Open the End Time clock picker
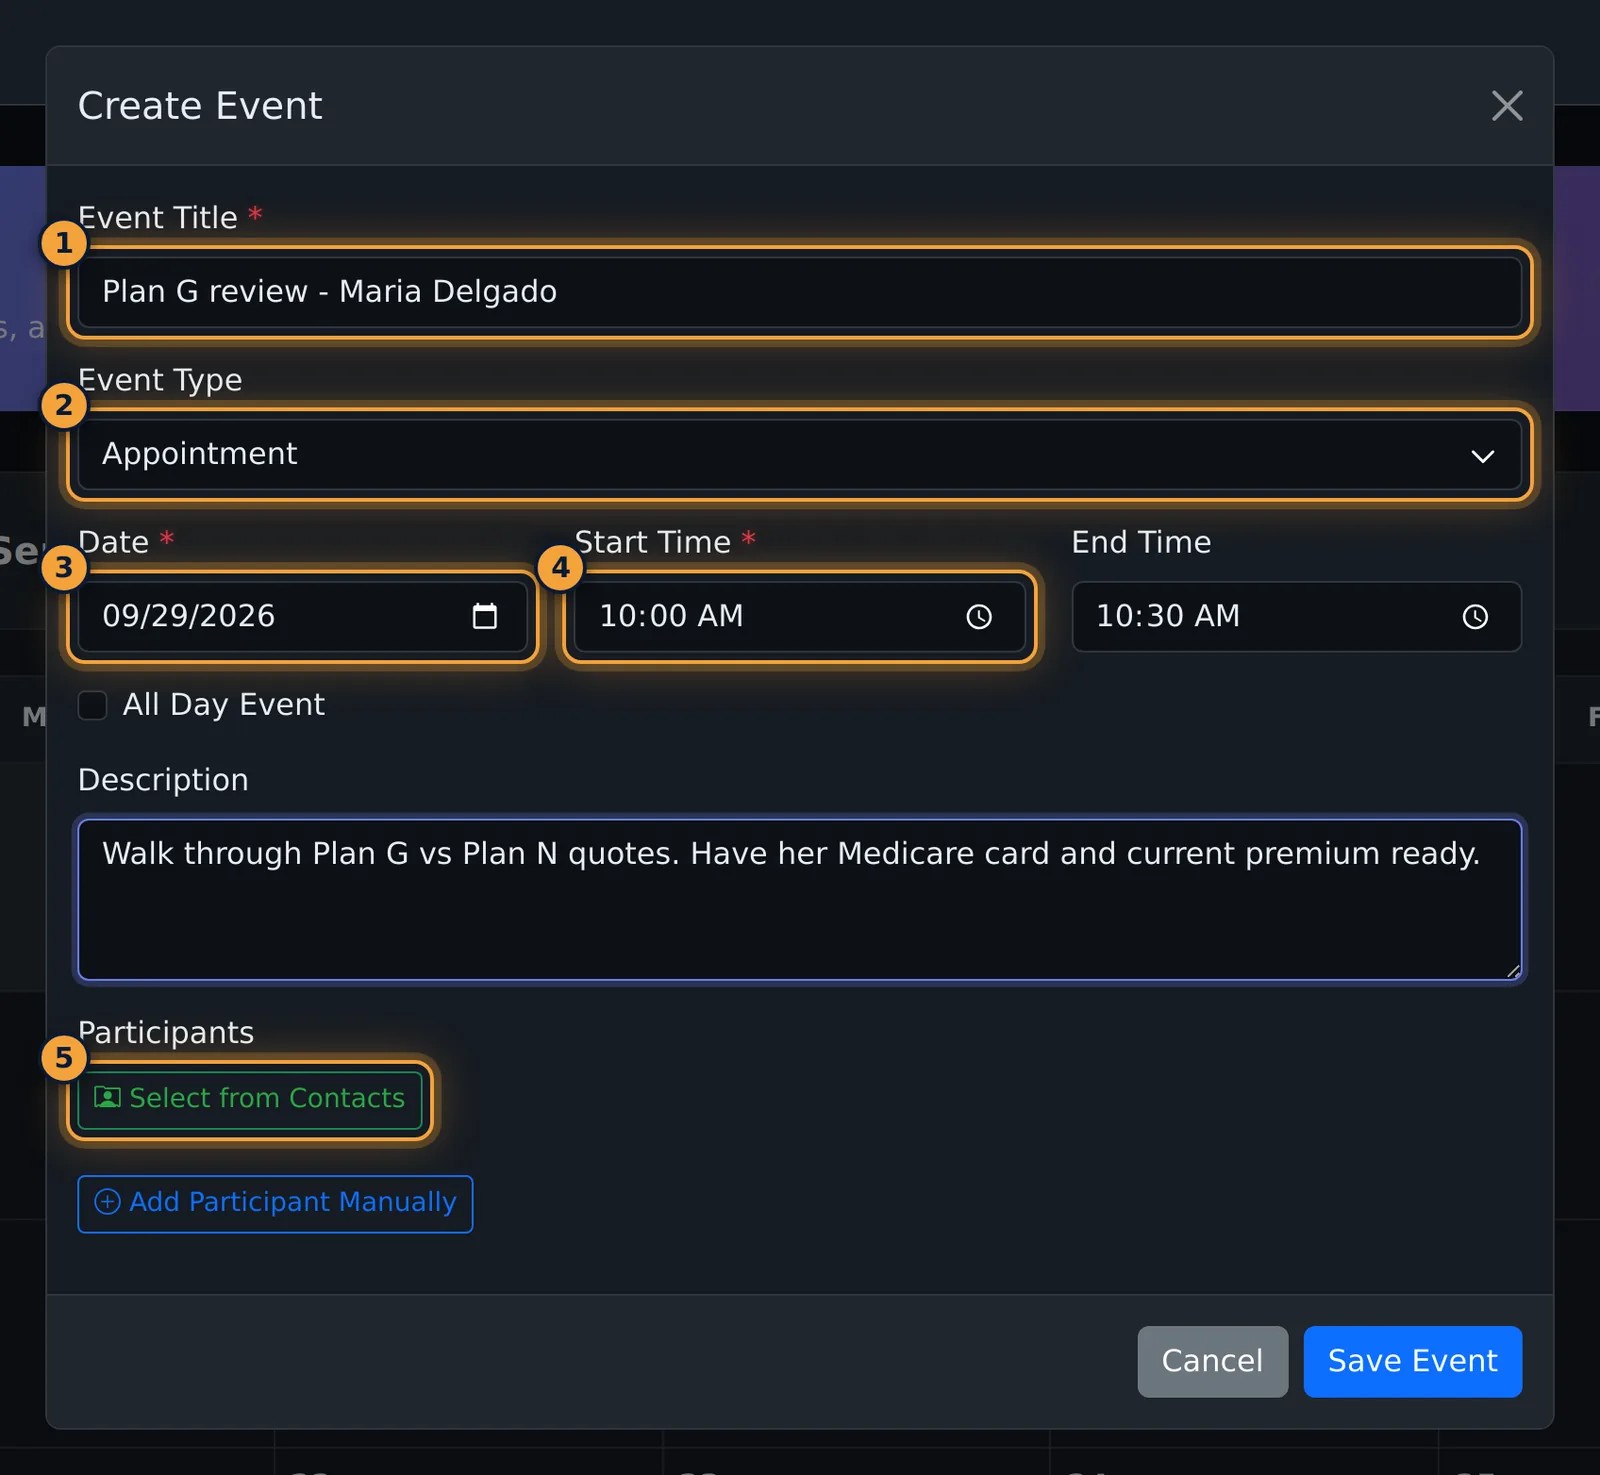 click(1476, 617)
